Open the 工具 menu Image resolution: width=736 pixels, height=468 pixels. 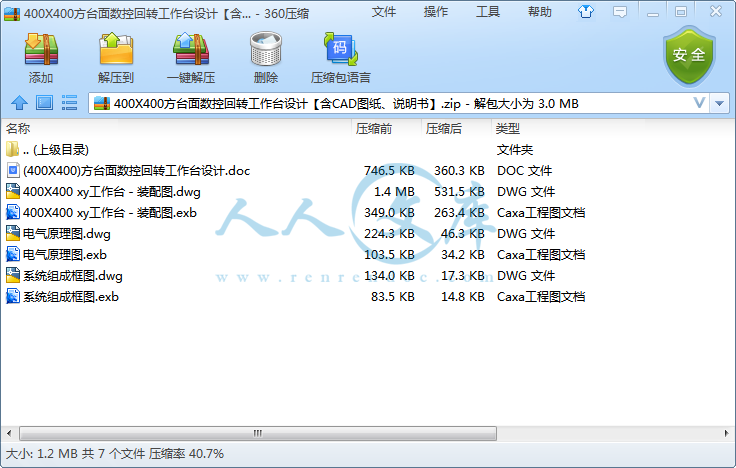click(488, 12)
